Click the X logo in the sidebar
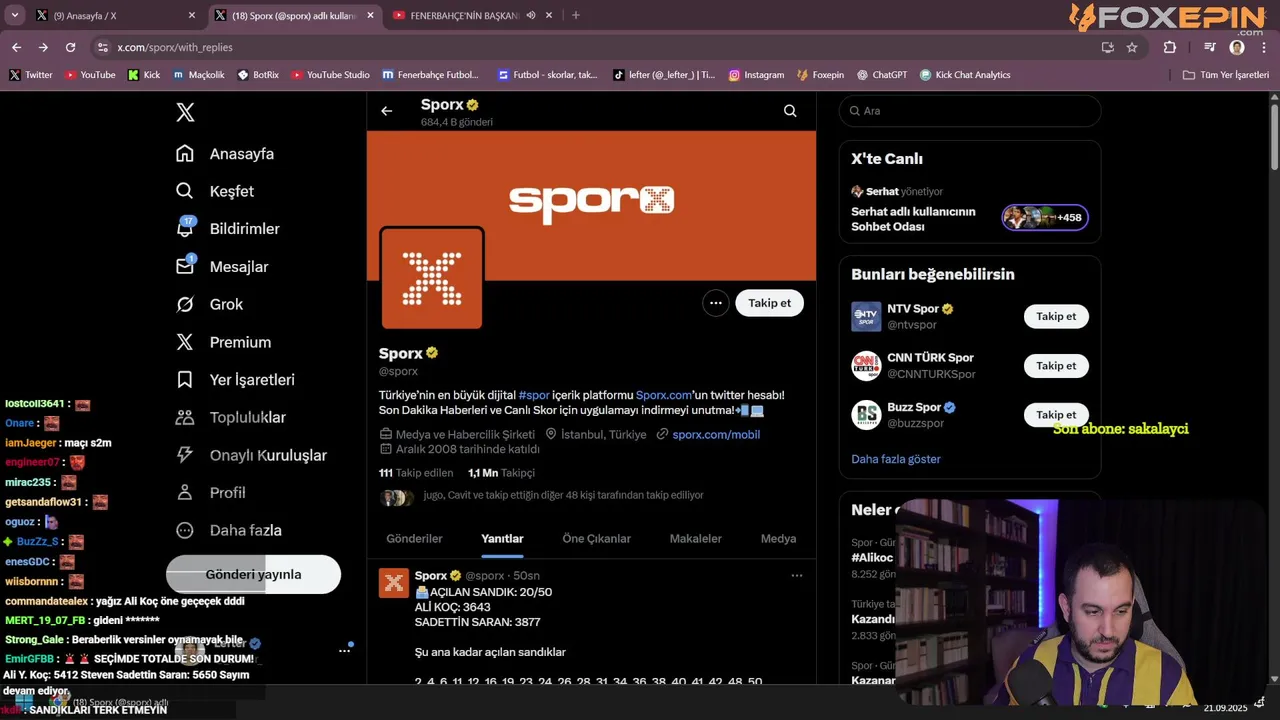This screenshot has width=1280, height=720. [185, 112]
